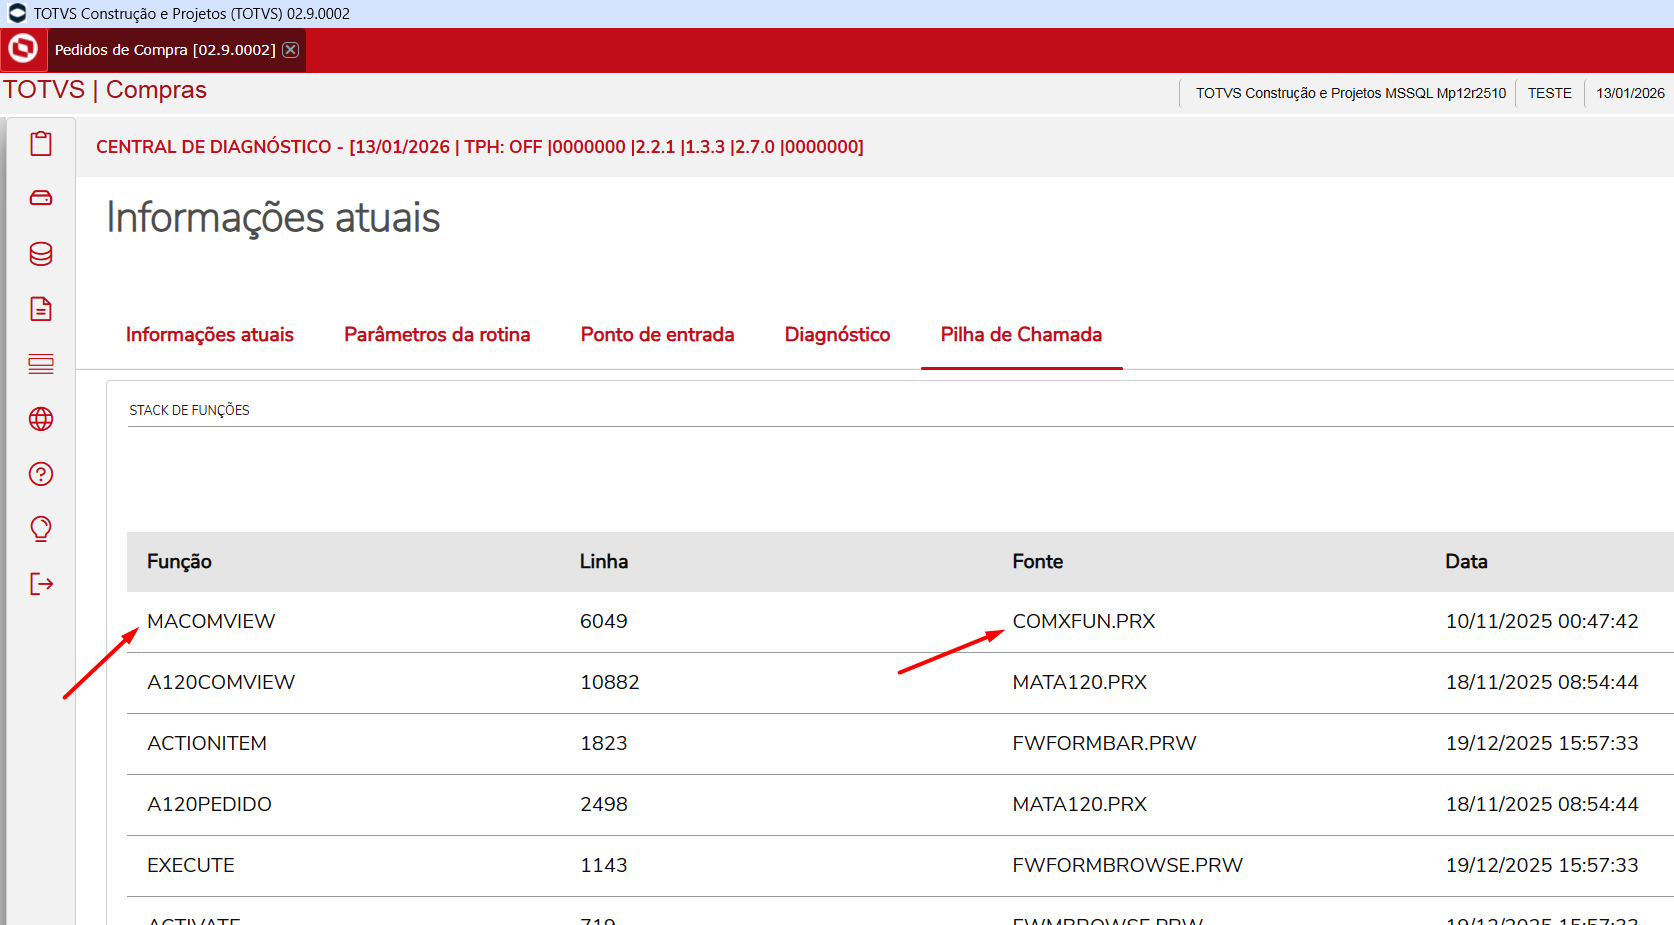The width and height of the screenshot is (1674, 925).
Task: Select the database icon in sidebar
Action: pos(41,254)
